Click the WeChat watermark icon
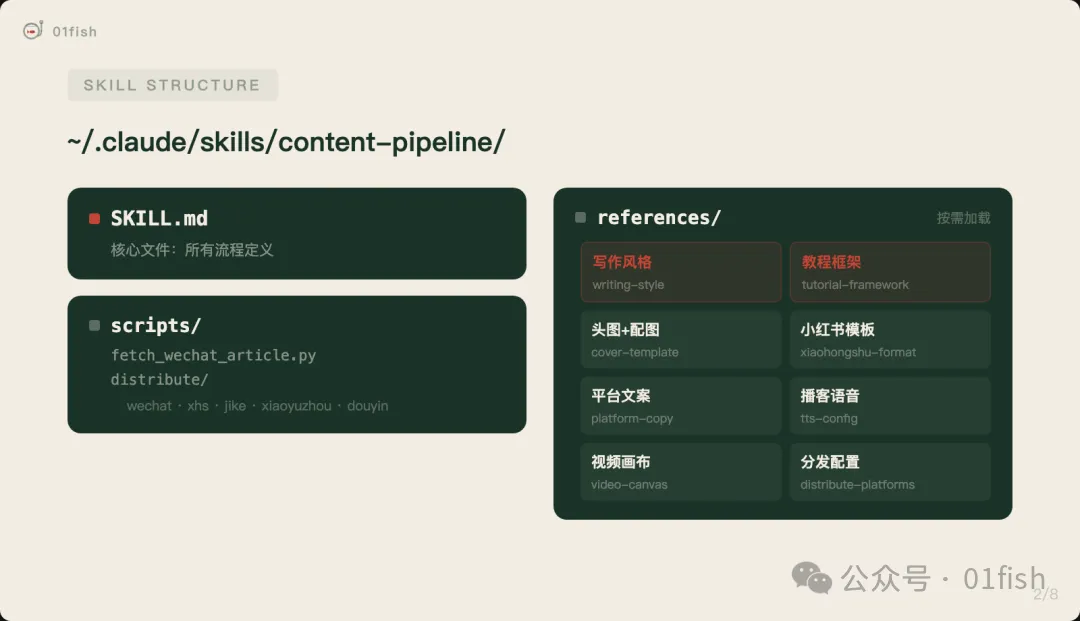1080x621 pixels. 811,576
